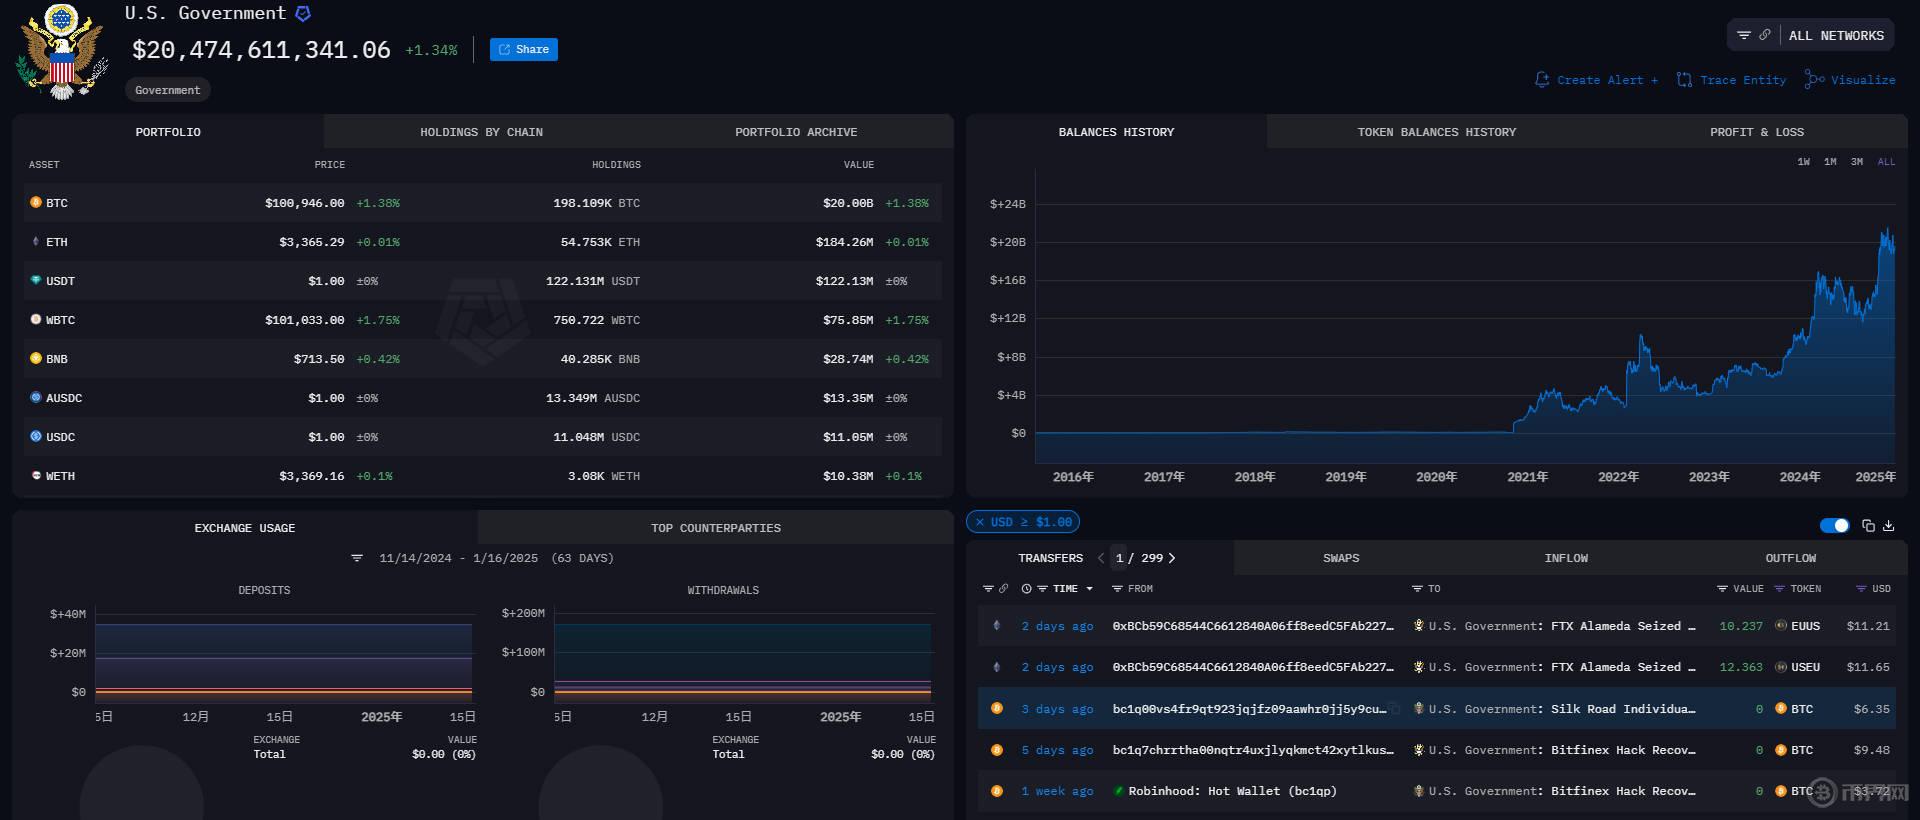Open the SWAPS tab in transfers panel
Viewport: 1920px width, 820px height.
(x=1341, y=558)
